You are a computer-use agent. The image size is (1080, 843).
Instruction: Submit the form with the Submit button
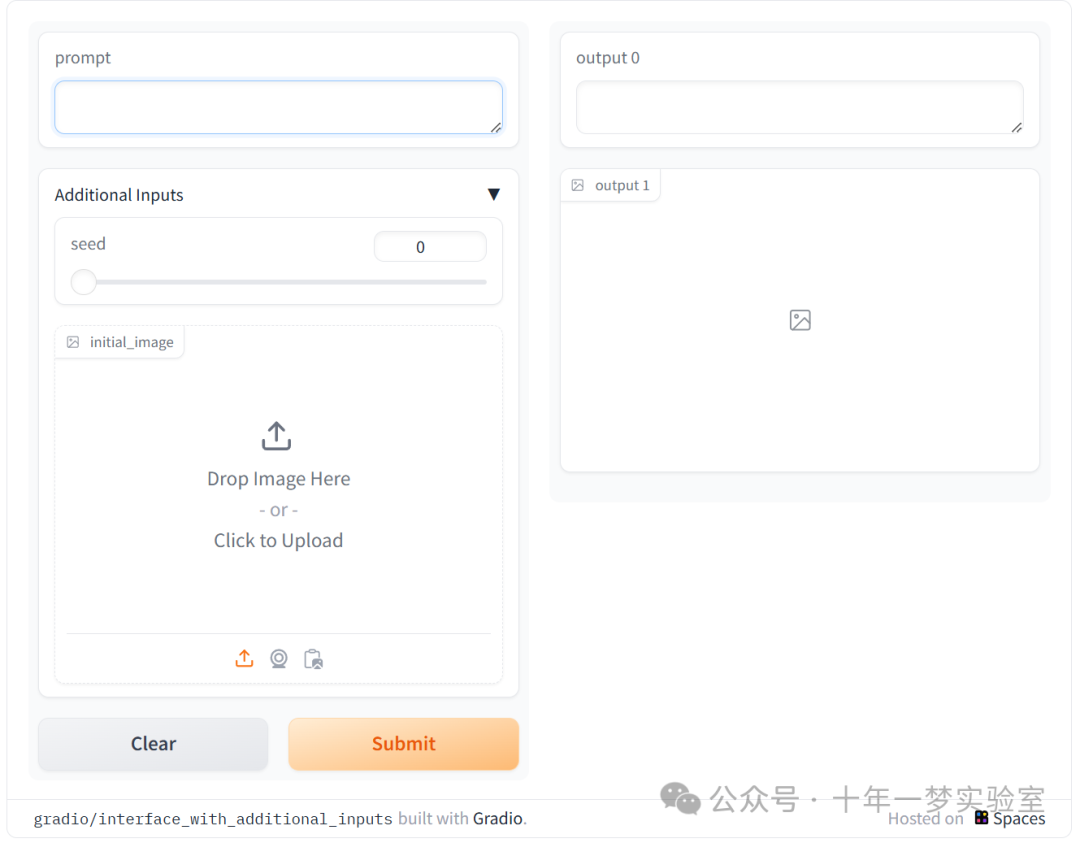pos(404,744)
